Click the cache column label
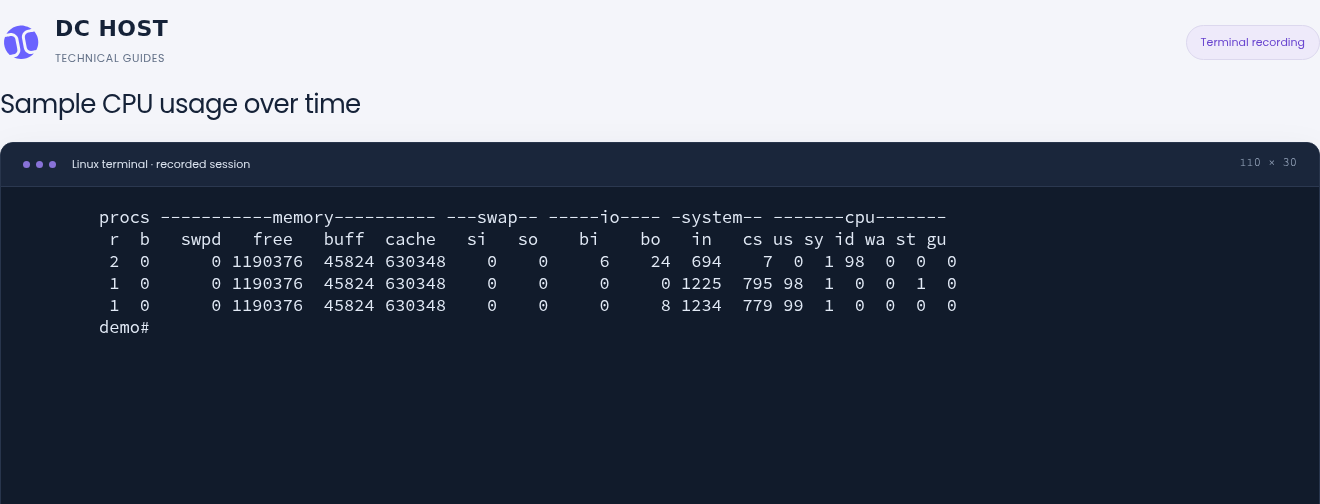 click(410, 239)
